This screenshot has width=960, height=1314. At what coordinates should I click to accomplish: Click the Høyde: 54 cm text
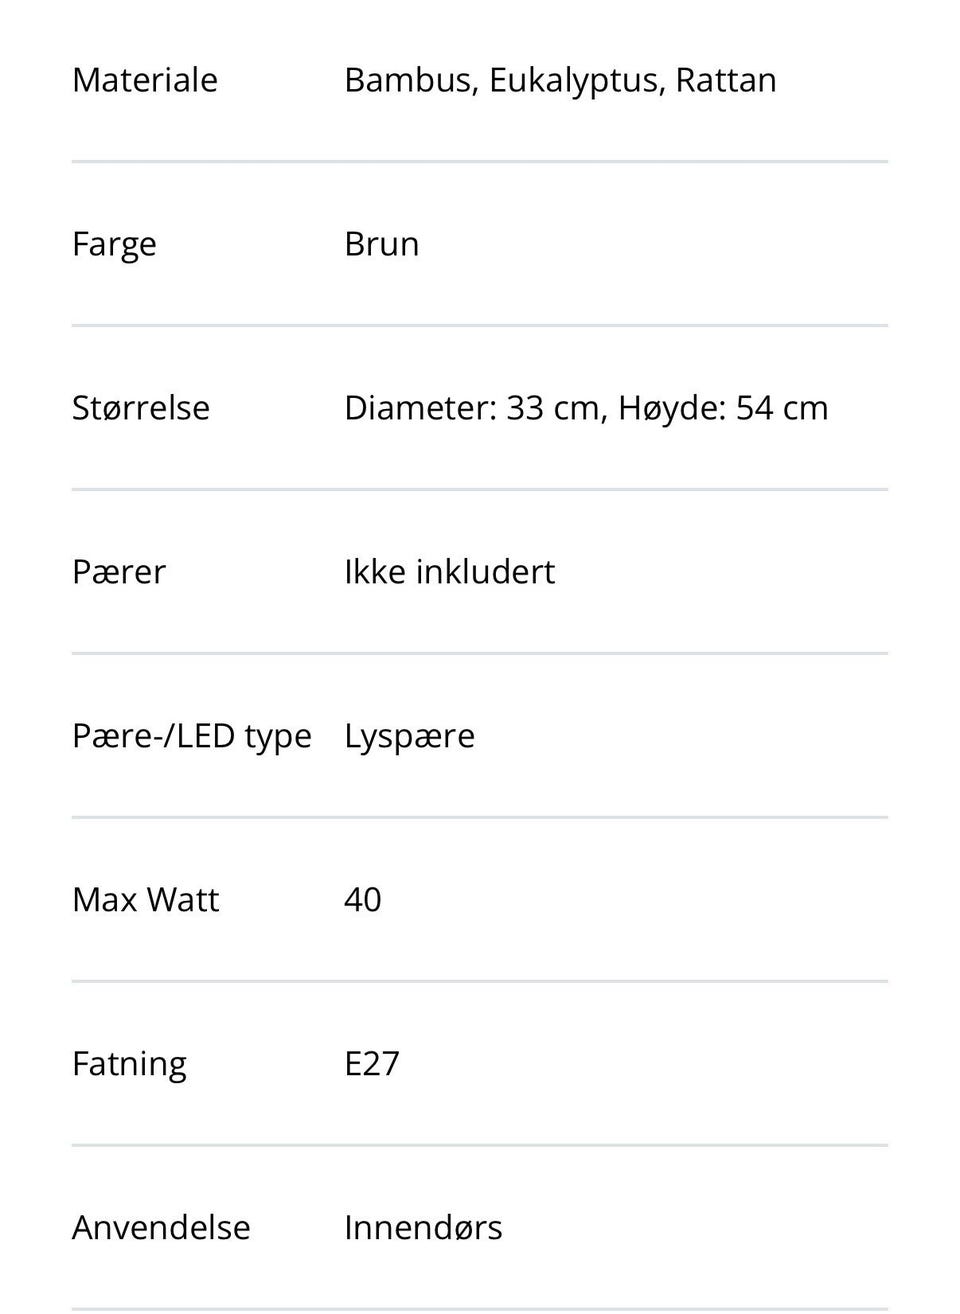(x=723, y=409)
